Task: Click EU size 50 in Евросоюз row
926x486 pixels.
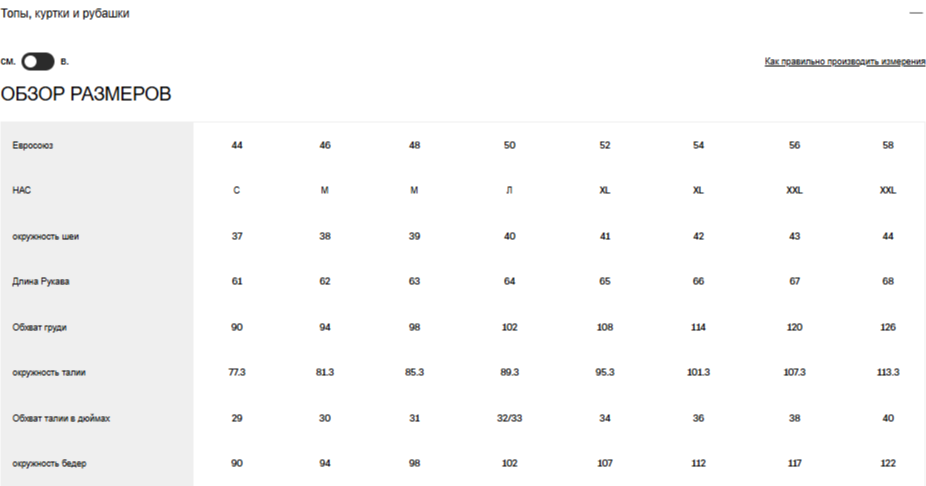Action: point(509,145)
